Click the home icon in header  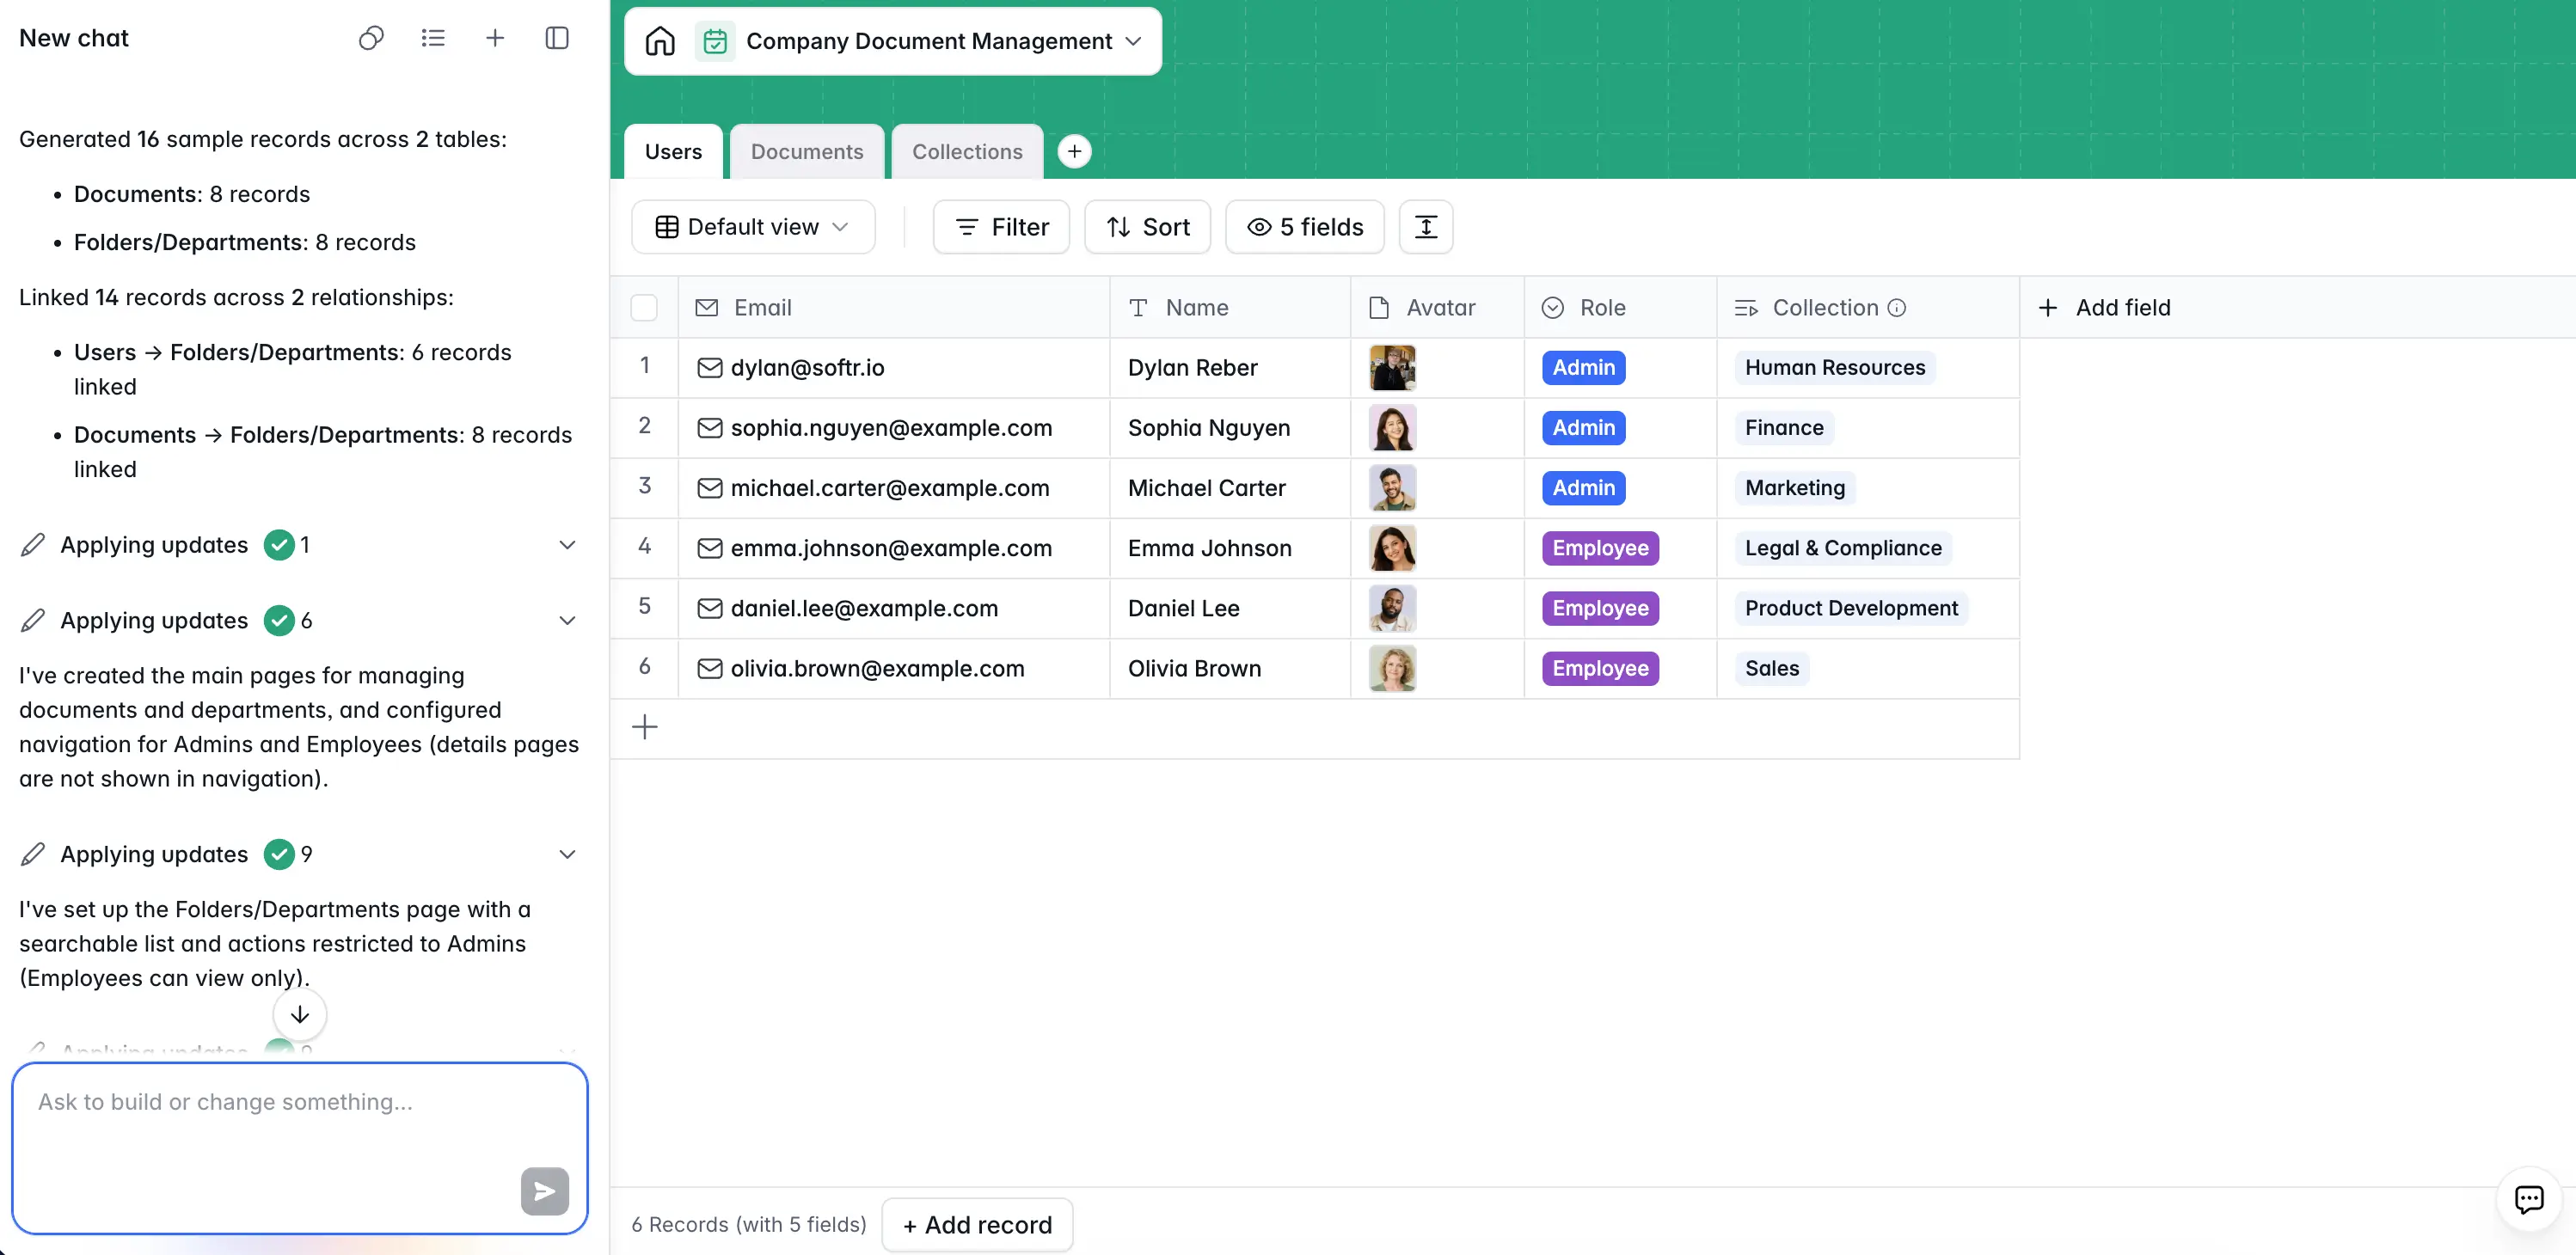coord(660,41)
